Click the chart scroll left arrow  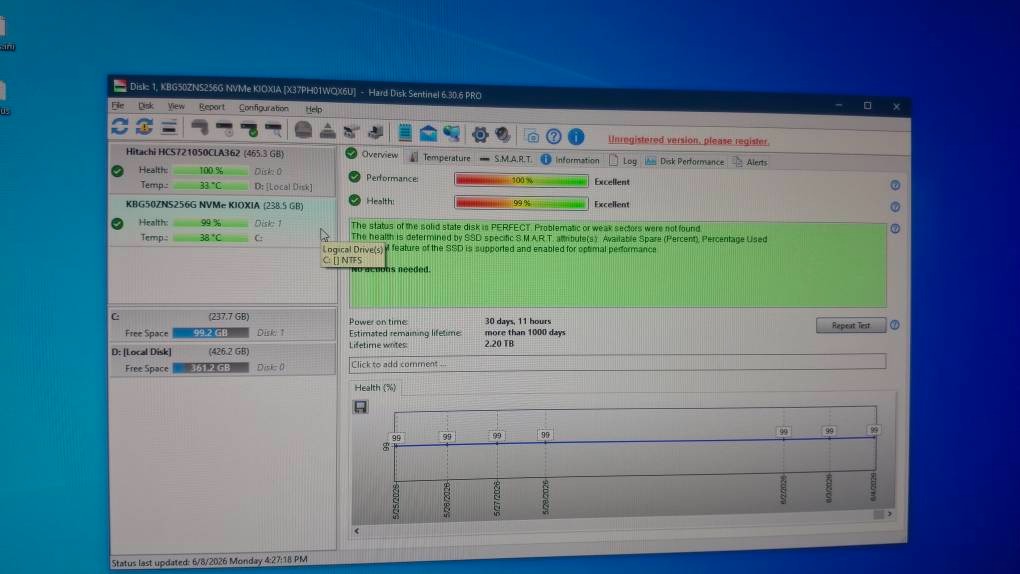[x=356, y=531]
